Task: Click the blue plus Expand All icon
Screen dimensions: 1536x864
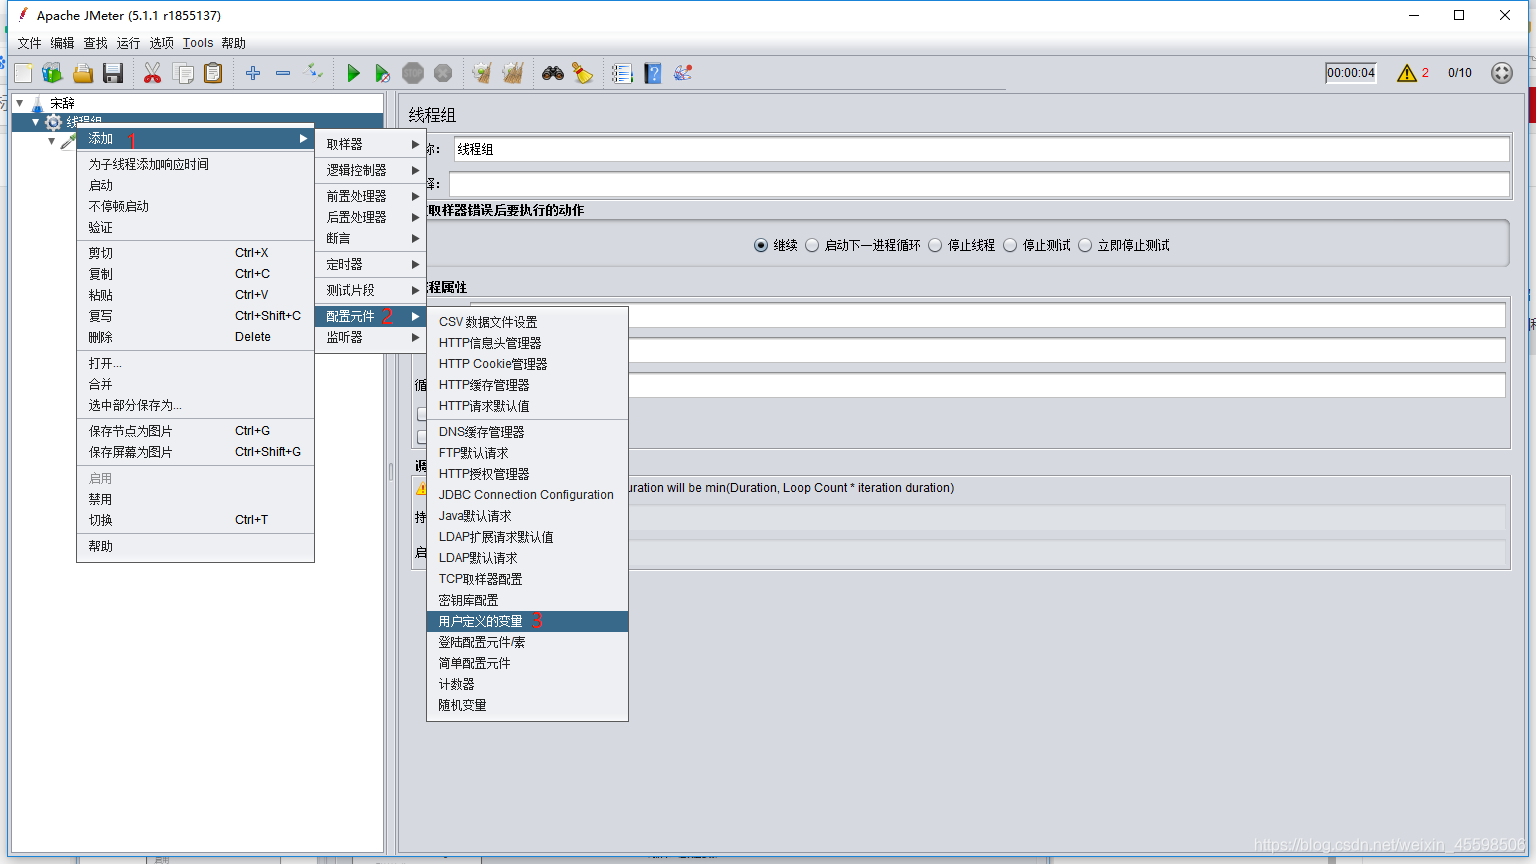Action: point(253,73)
